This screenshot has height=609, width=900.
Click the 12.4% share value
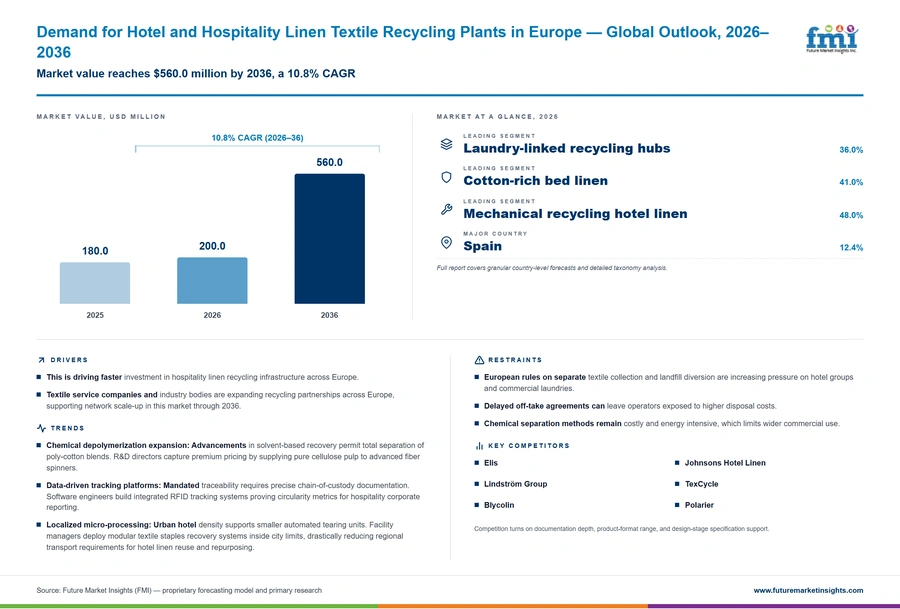[x=851, y=247]
